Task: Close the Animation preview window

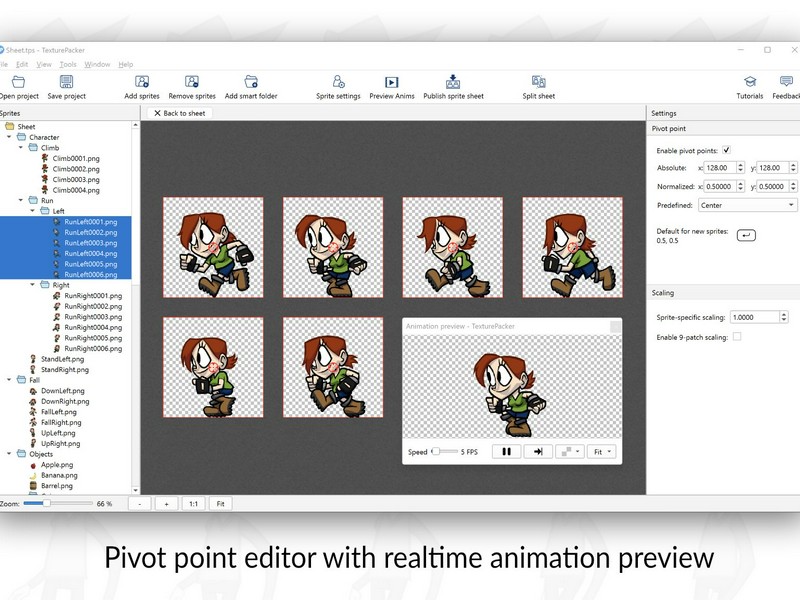Action: tap(615, 326)
